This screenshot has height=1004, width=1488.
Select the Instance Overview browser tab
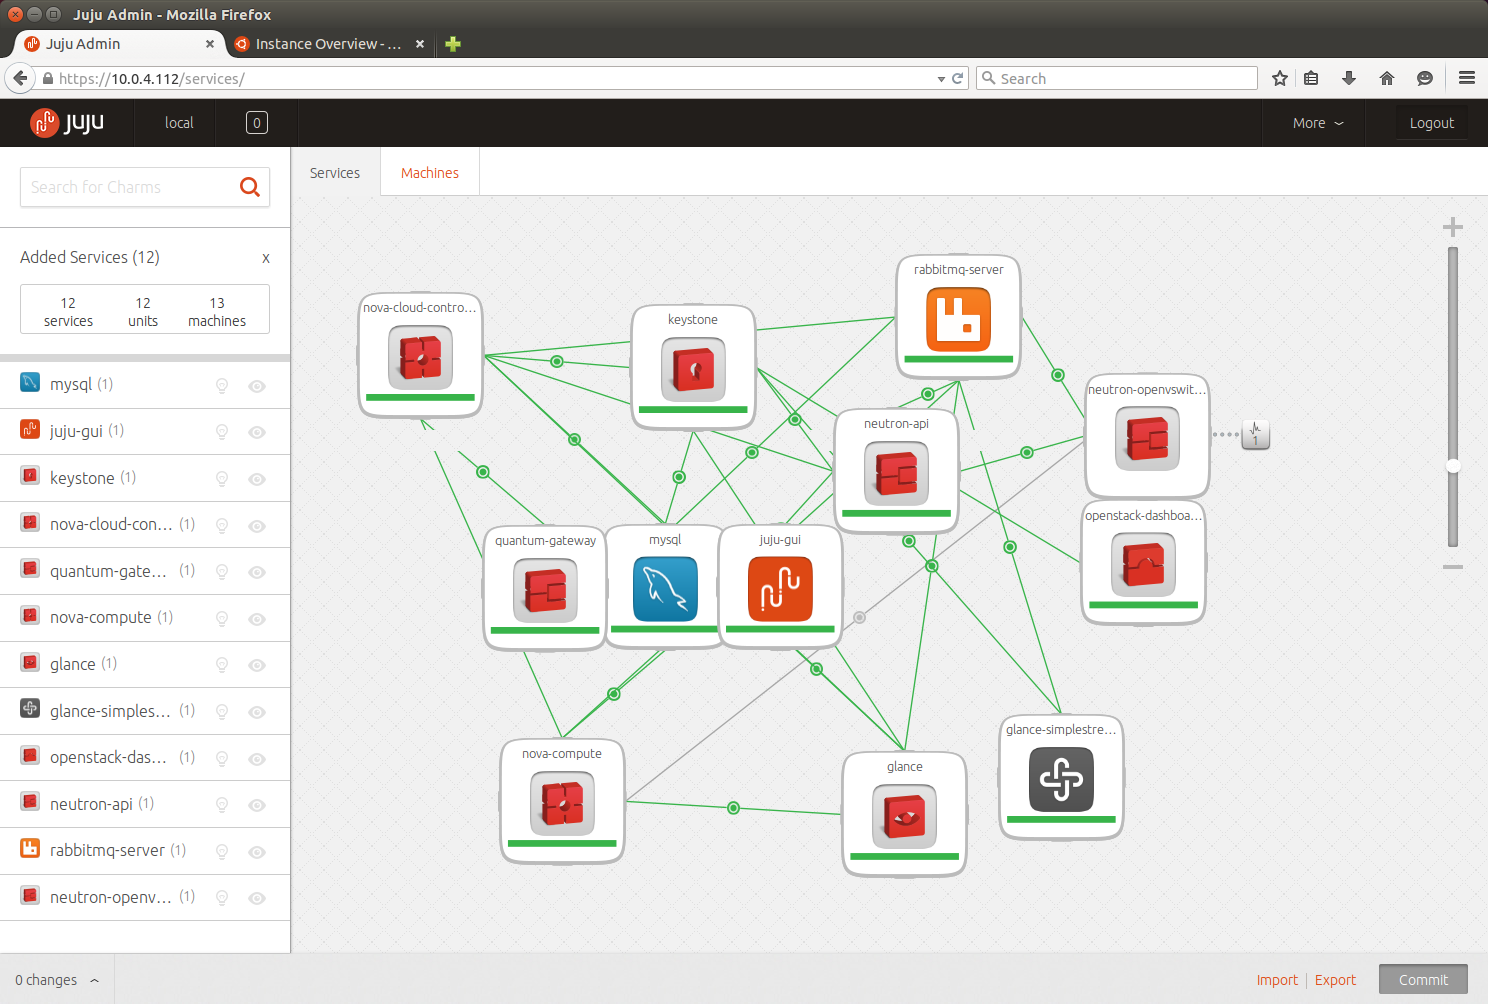coord(328,44)
